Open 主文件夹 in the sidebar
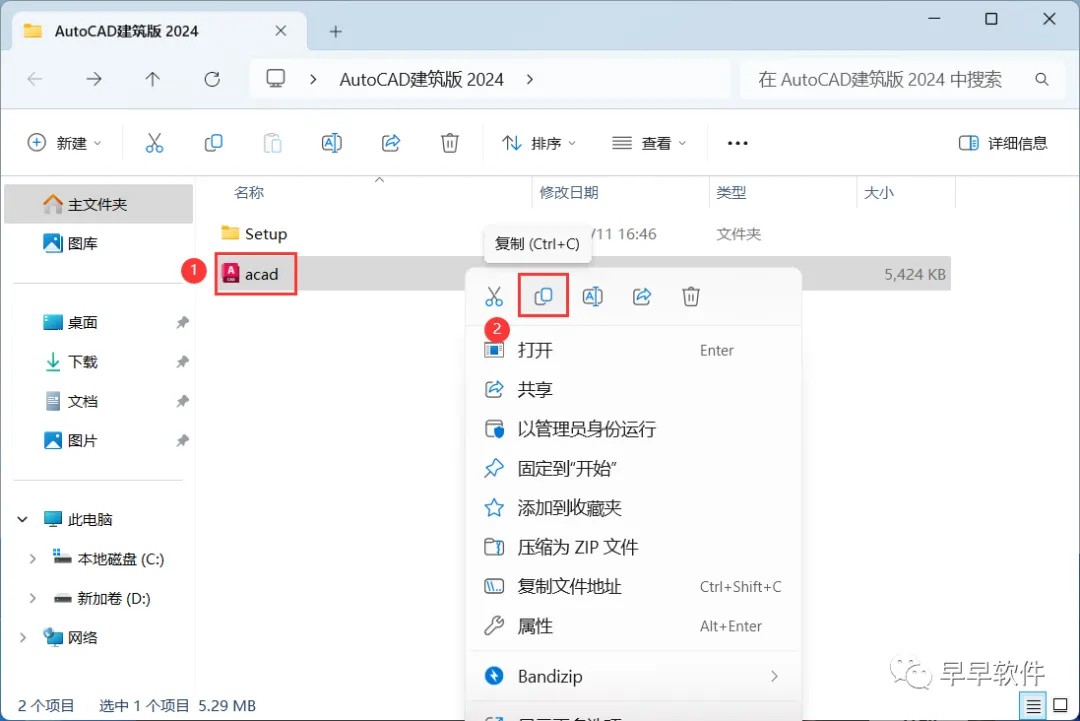 point(98,204)
